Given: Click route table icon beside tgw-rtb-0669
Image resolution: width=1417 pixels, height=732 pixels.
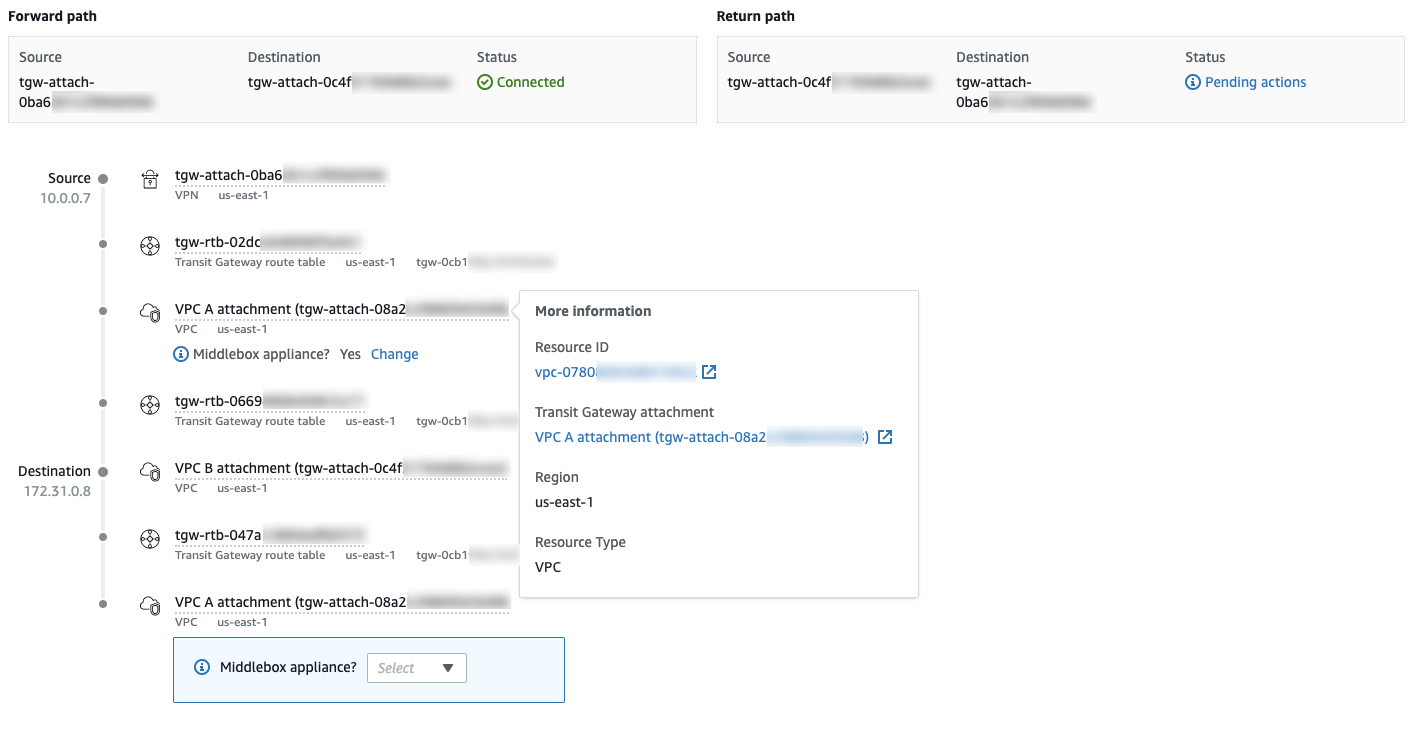Looking at the screenshot, I should (149, 404).
